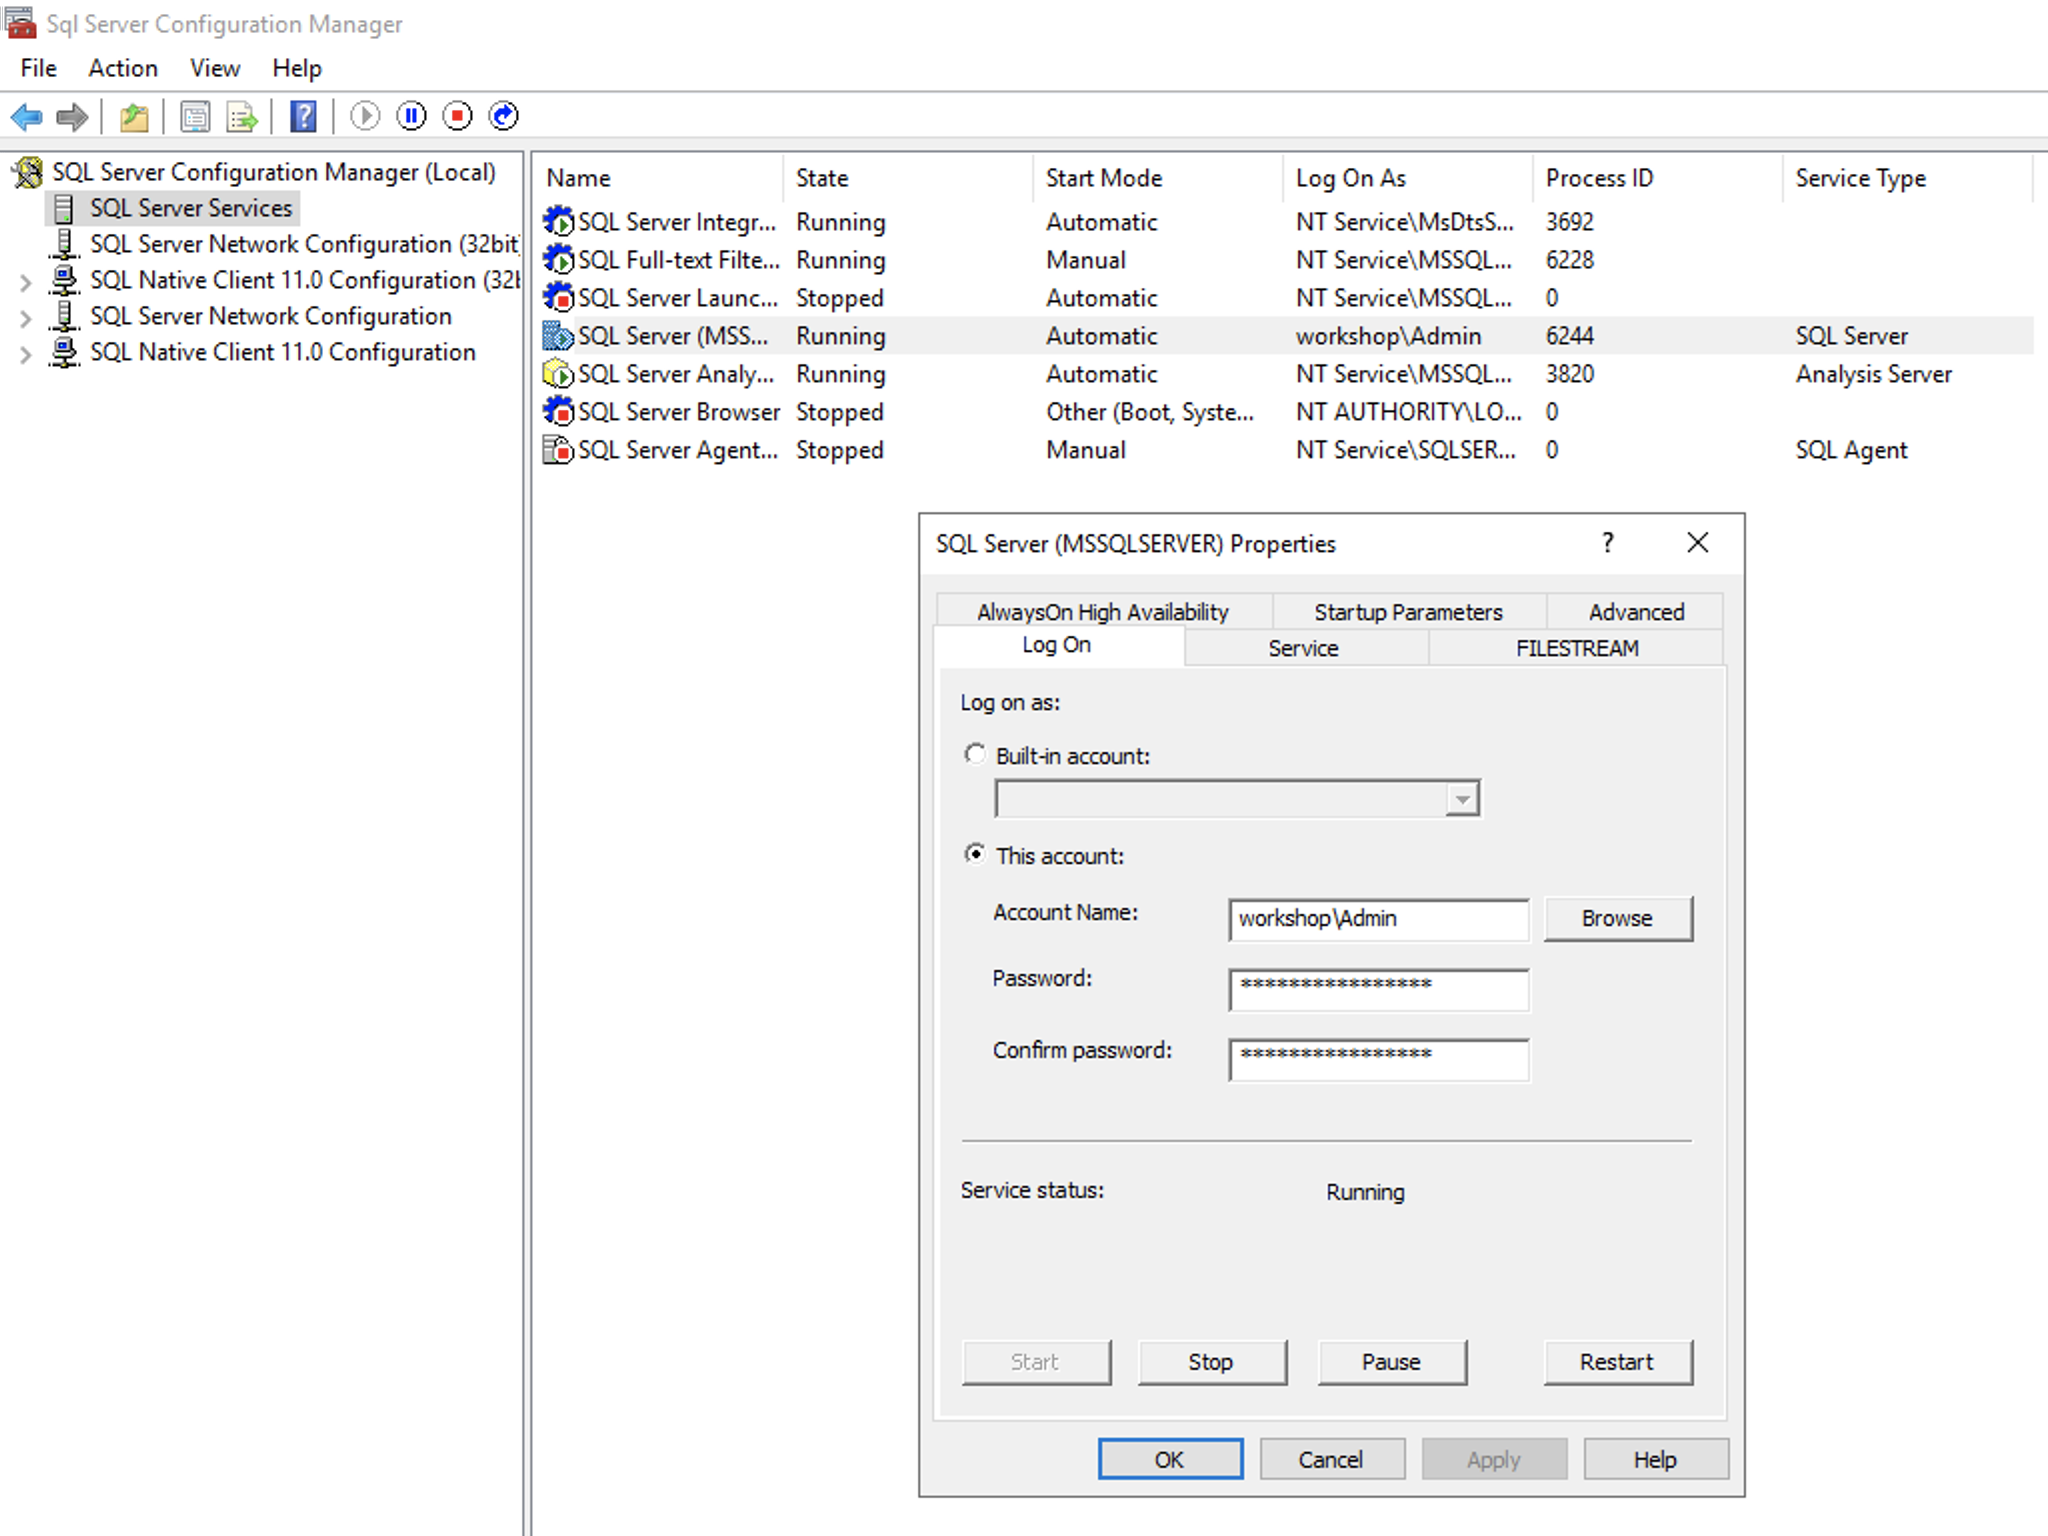Select the SQL Server Agent... service icon

pos(558,449)
